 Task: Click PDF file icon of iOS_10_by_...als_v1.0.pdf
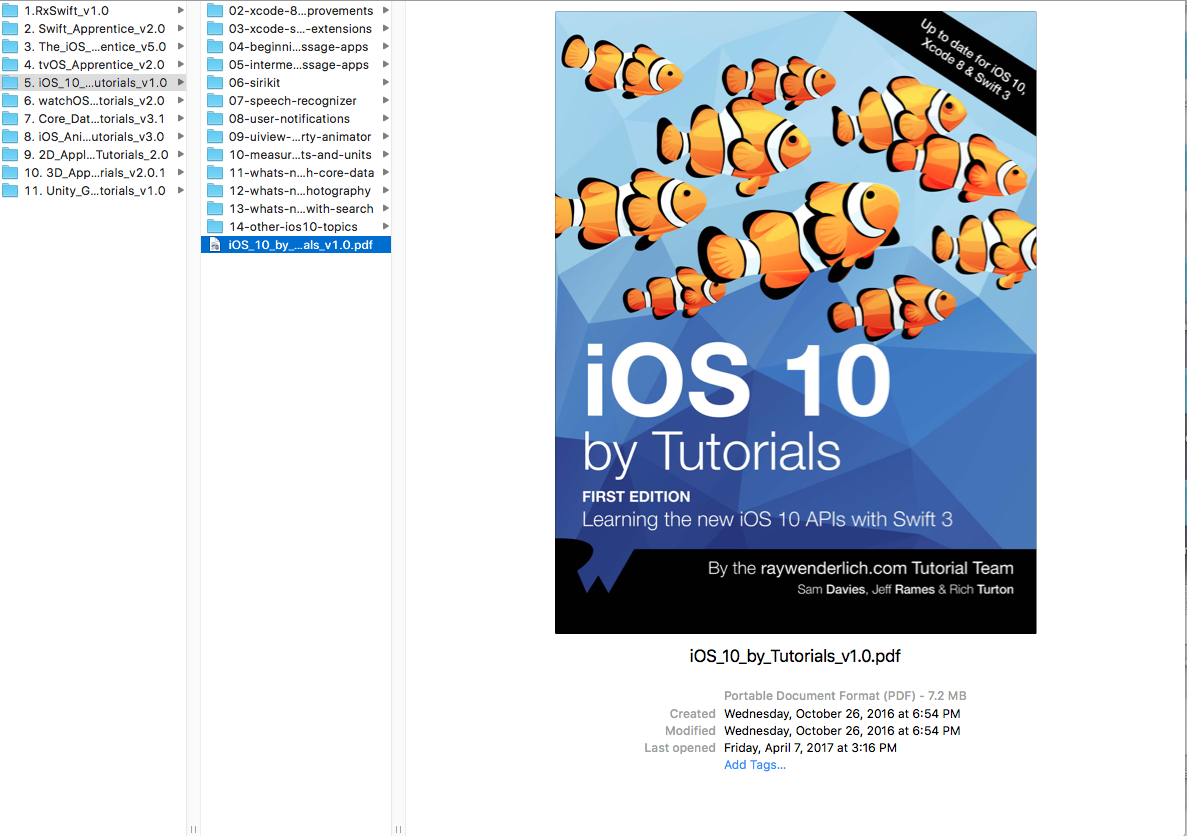pos(215,245)
